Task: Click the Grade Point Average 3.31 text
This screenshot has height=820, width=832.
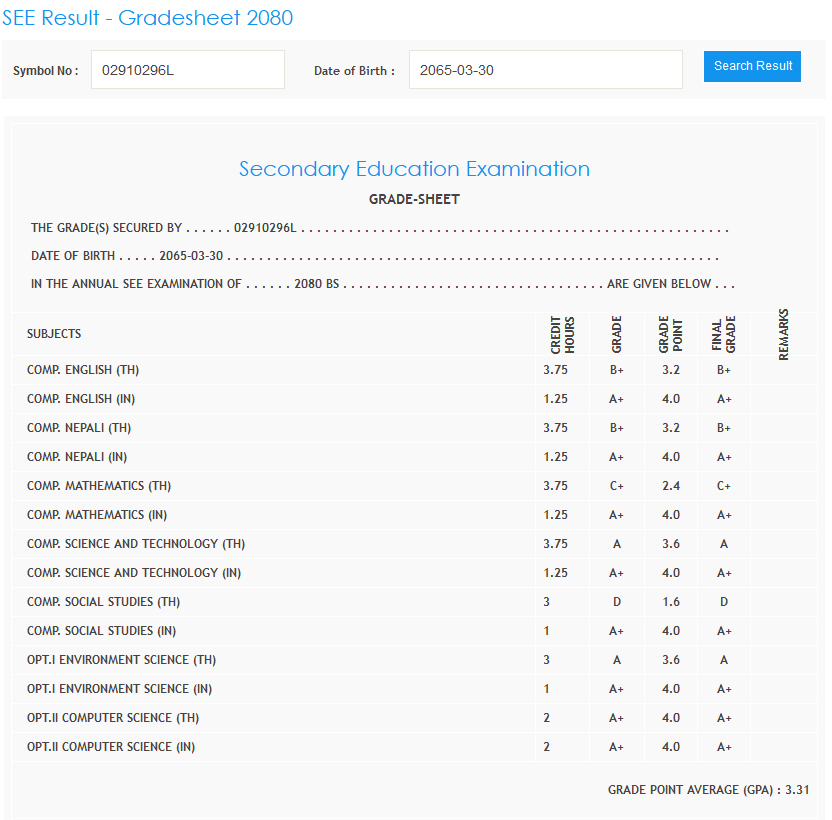Action: (x=708, y=790)
